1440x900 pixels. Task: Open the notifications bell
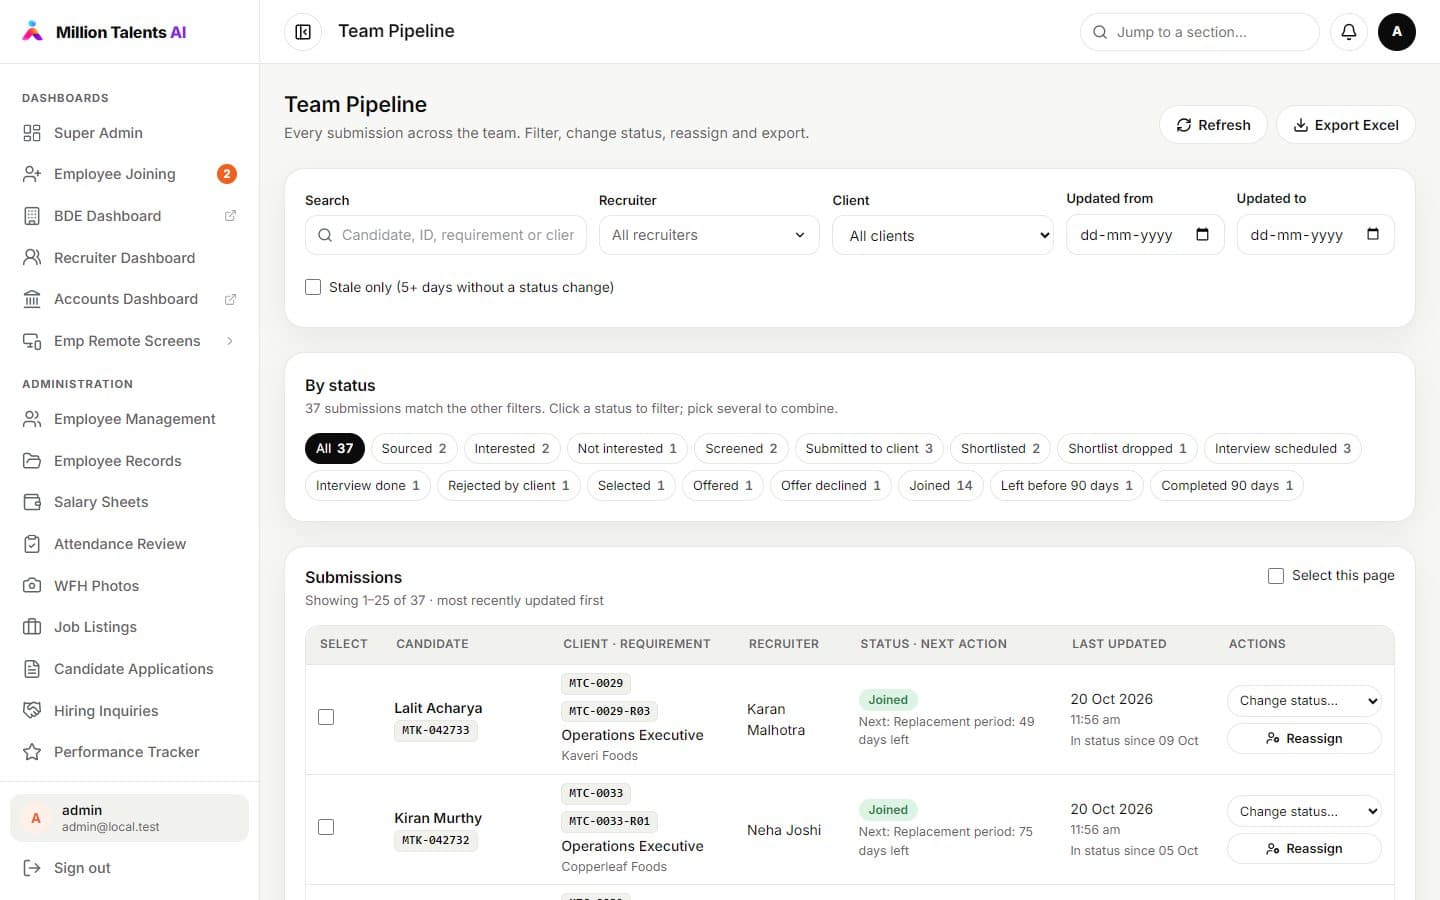(x=1348, y=32)
